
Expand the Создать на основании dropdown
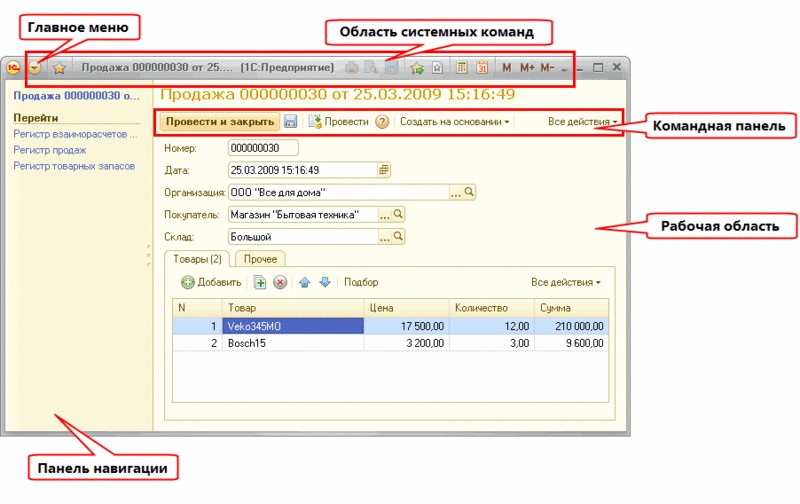[455, 122]
